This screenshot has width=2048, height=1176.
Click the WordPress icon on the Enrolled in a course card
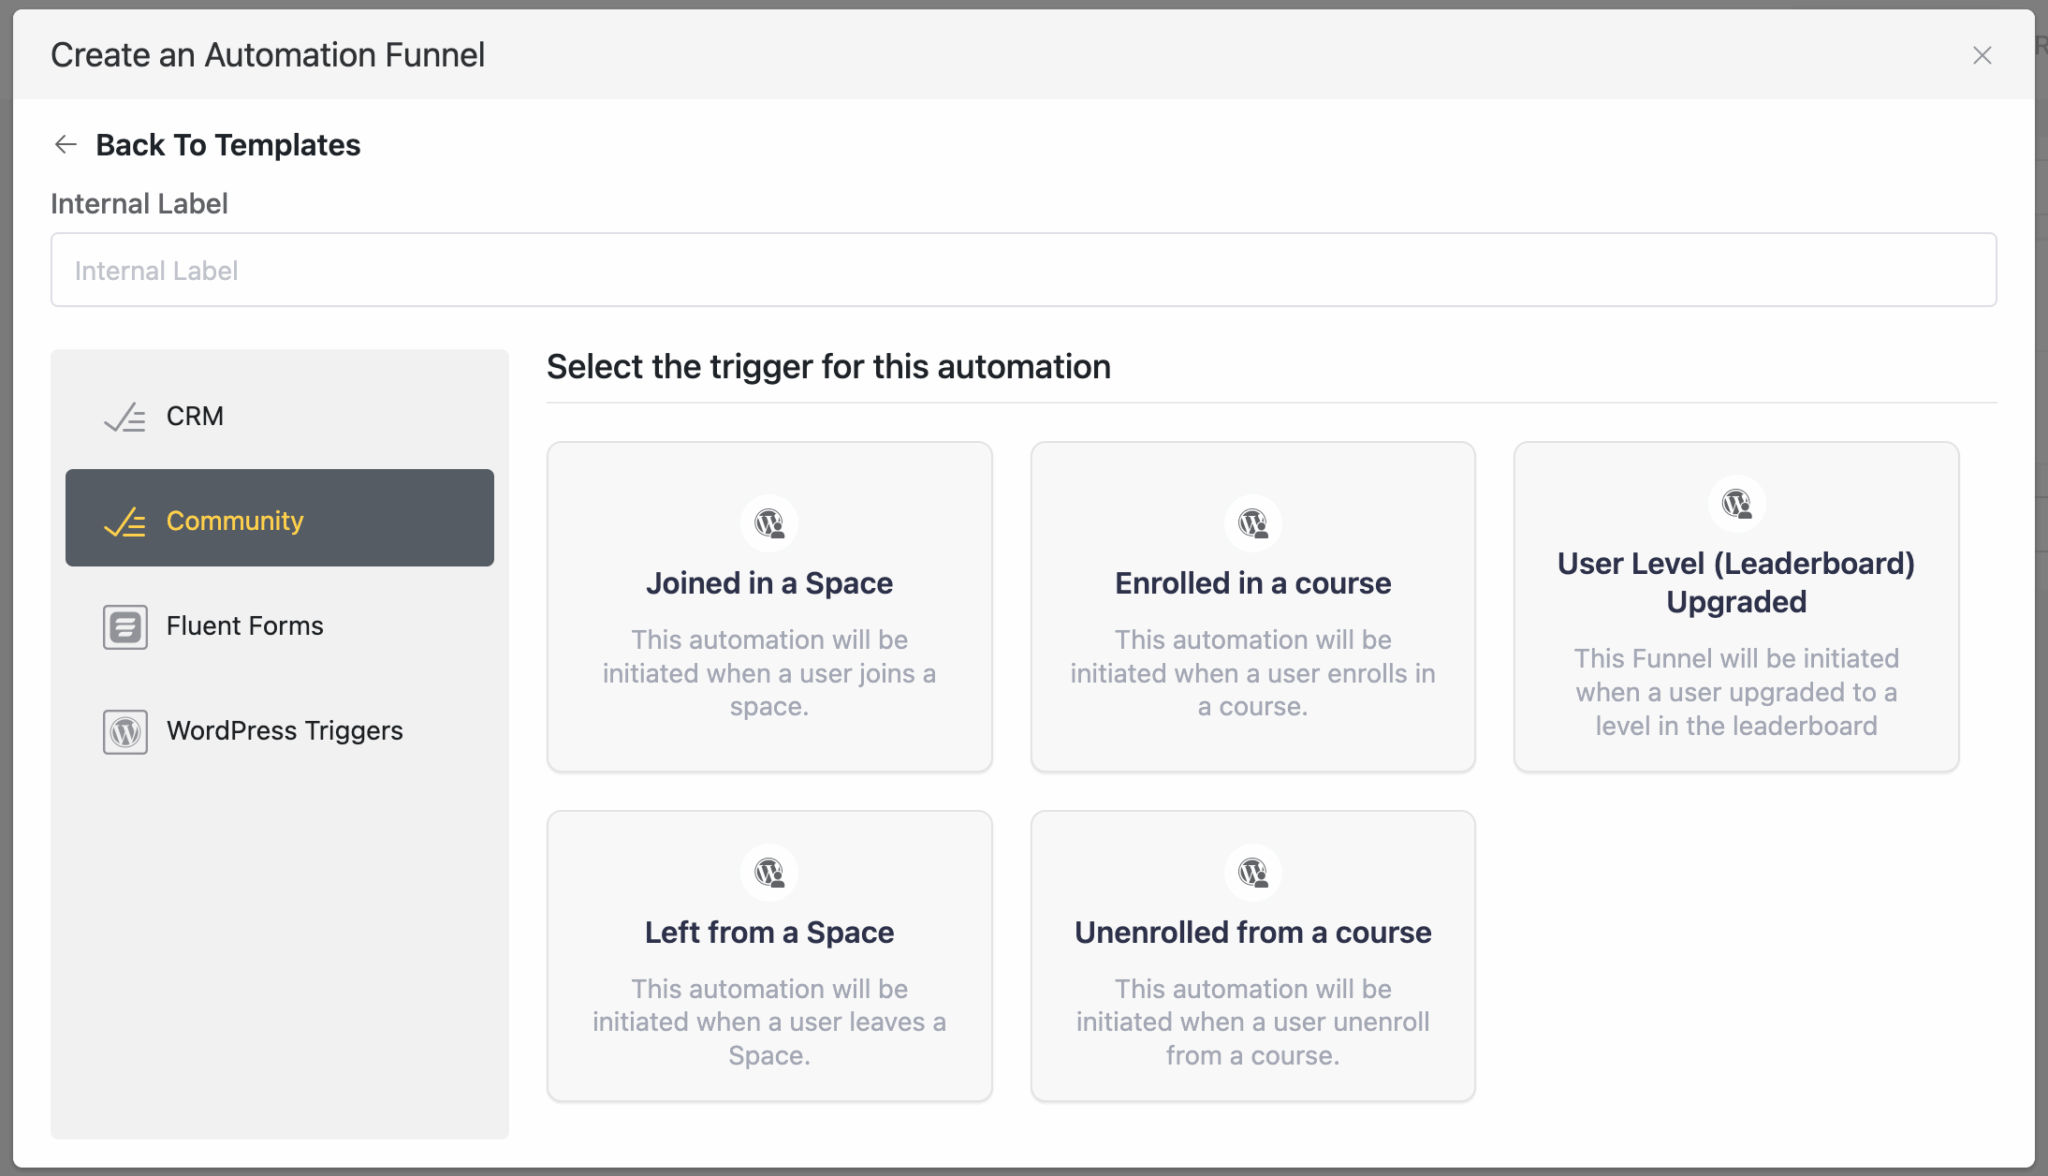tap(1252, 522)
